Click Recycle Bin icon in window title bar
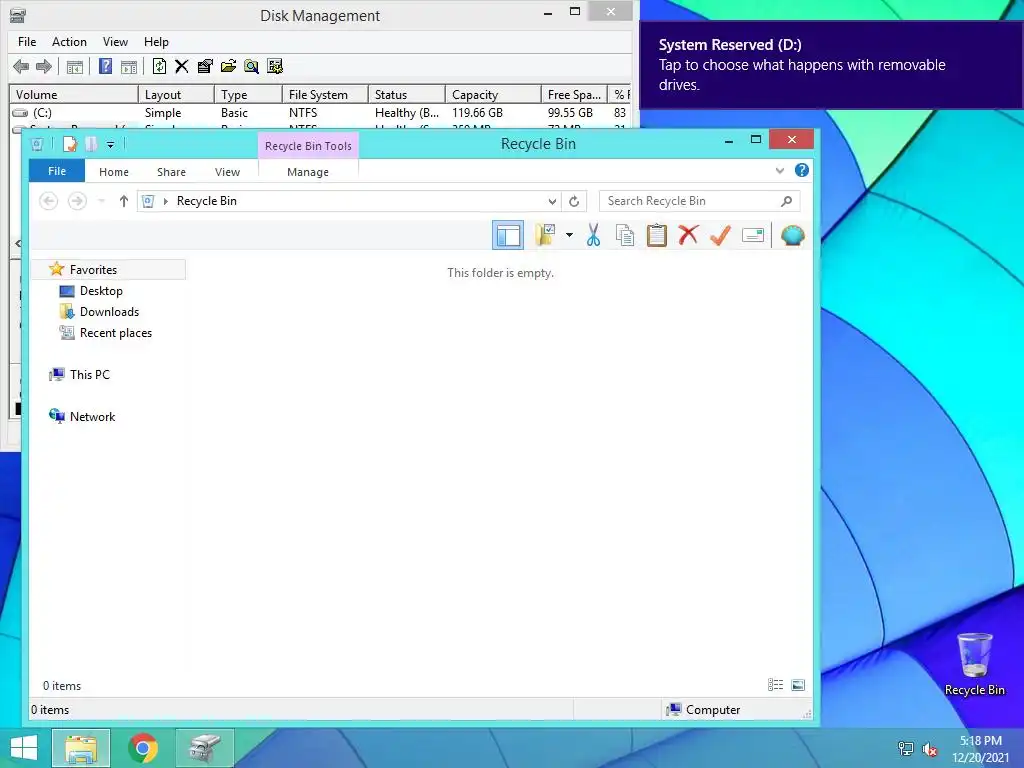Viewport: 1024px width, 768px height. click(x=37, y=144)
